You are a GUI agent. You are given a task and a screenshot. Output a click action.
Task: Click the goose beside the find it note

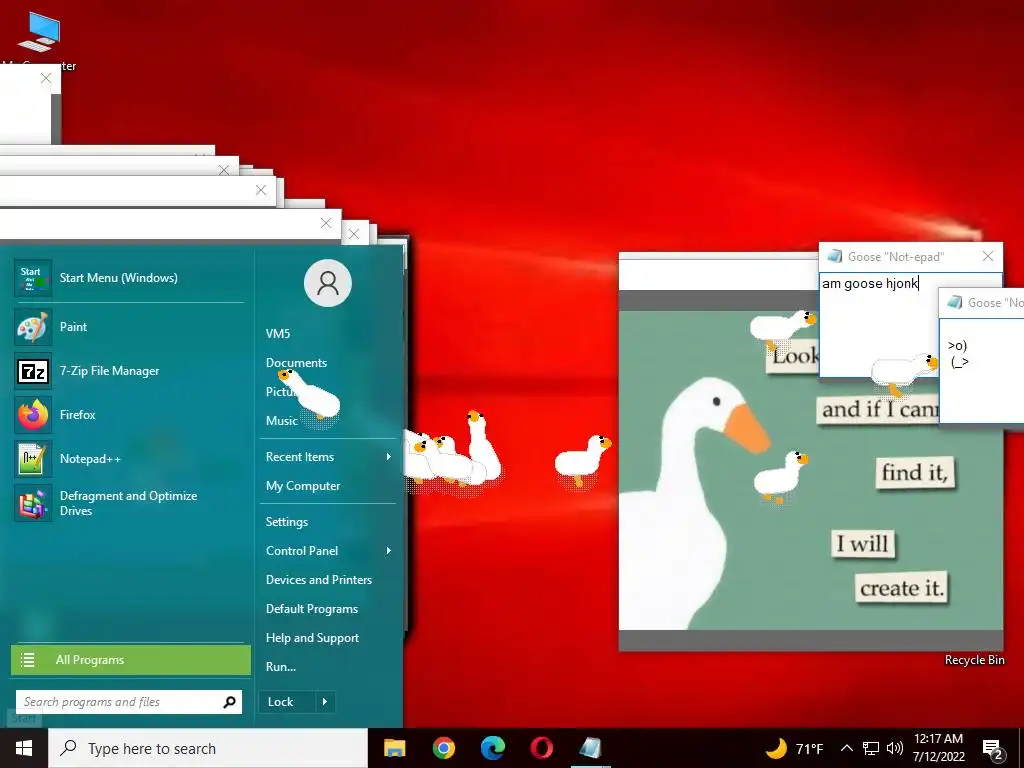781,477
